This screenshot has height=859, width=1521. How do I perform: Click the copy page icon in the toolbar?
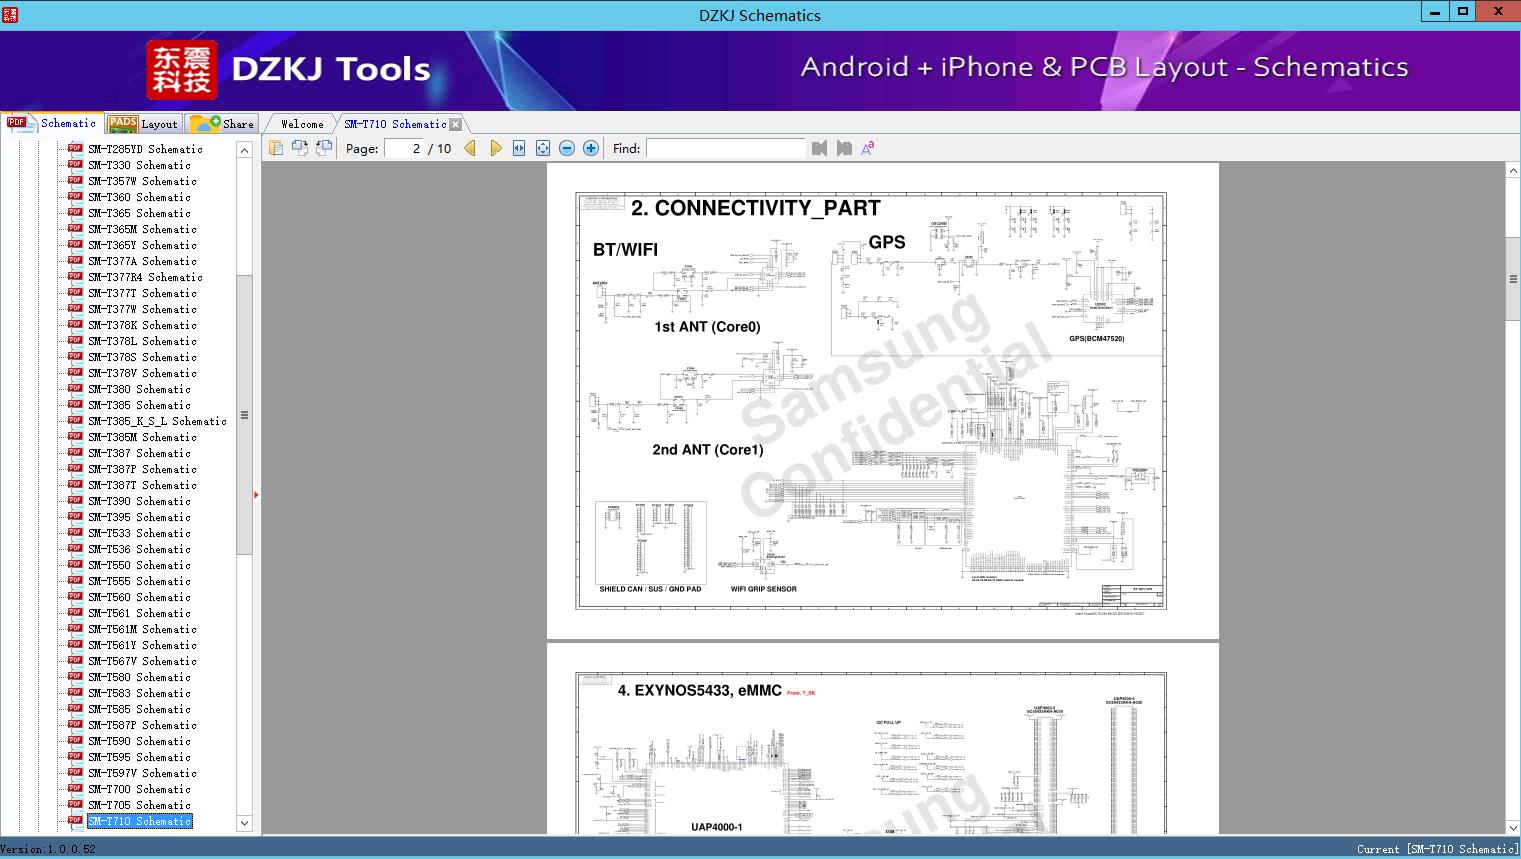276,148
